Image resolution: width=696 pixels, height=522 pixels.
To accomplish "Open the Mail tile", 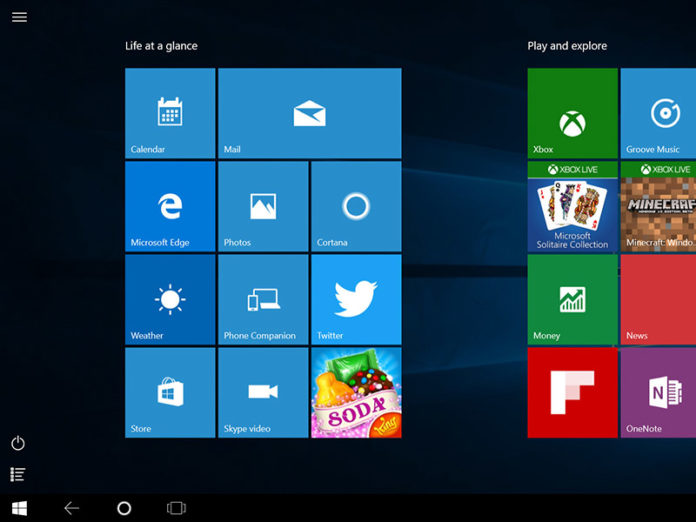I will click(310, 113).
